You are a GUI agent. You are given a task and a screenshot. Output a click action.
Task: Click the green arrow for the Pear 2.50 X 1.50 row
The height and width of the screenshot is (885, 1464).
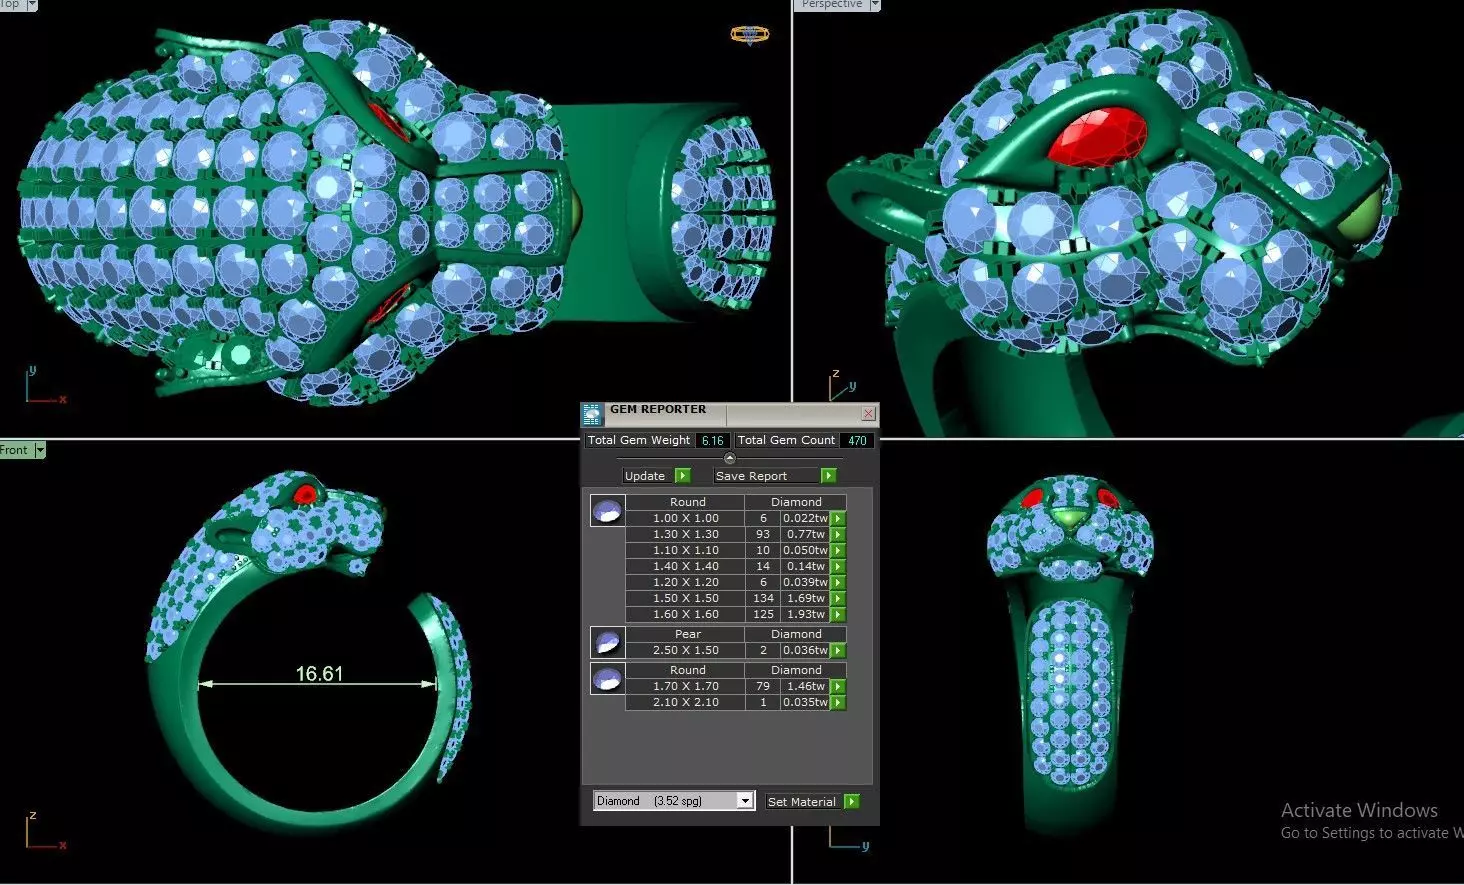coord(838,650)
